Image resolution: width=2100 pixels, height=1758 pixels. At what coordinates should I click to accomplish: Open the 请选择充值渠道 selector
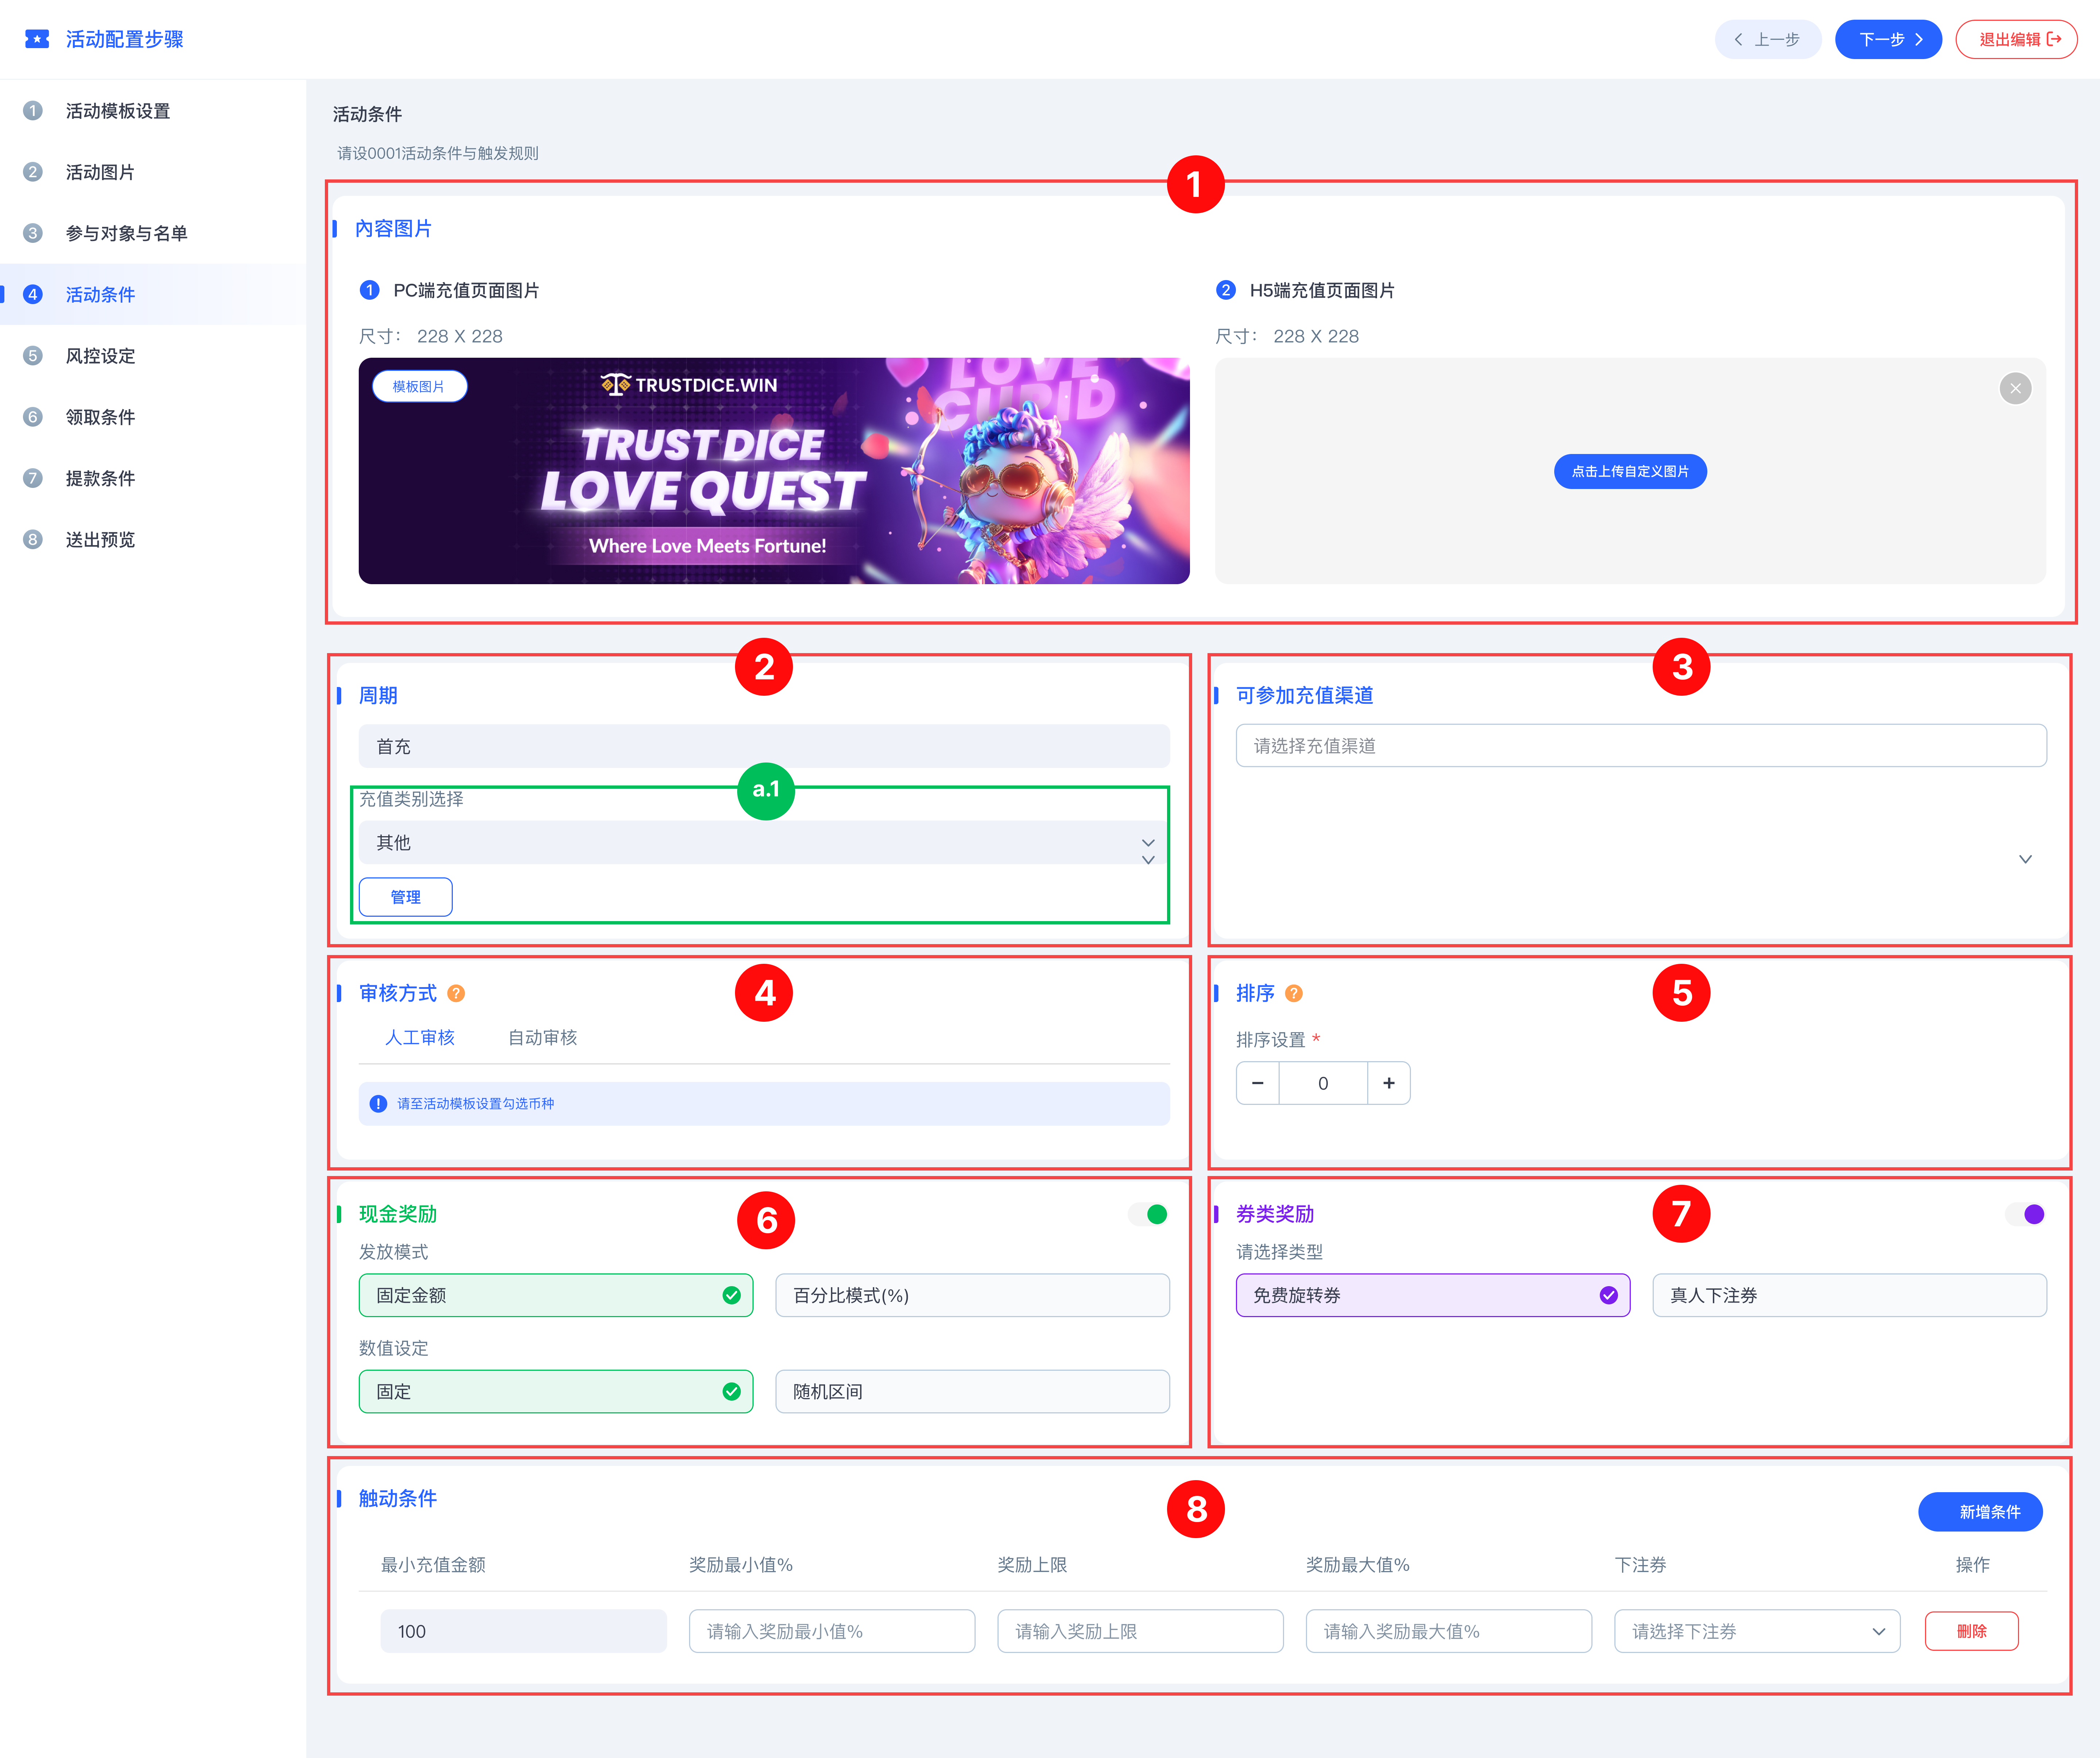point(1641,746)
